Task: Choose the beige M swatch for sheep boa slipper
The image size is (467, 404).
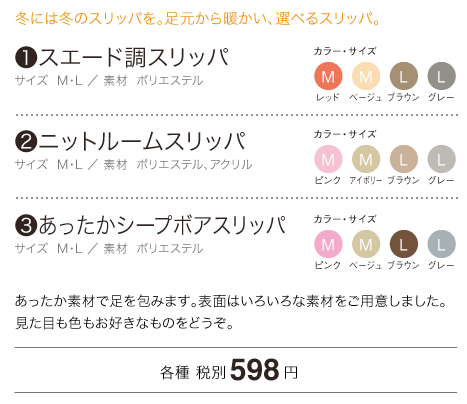Action: click(366, 244)
